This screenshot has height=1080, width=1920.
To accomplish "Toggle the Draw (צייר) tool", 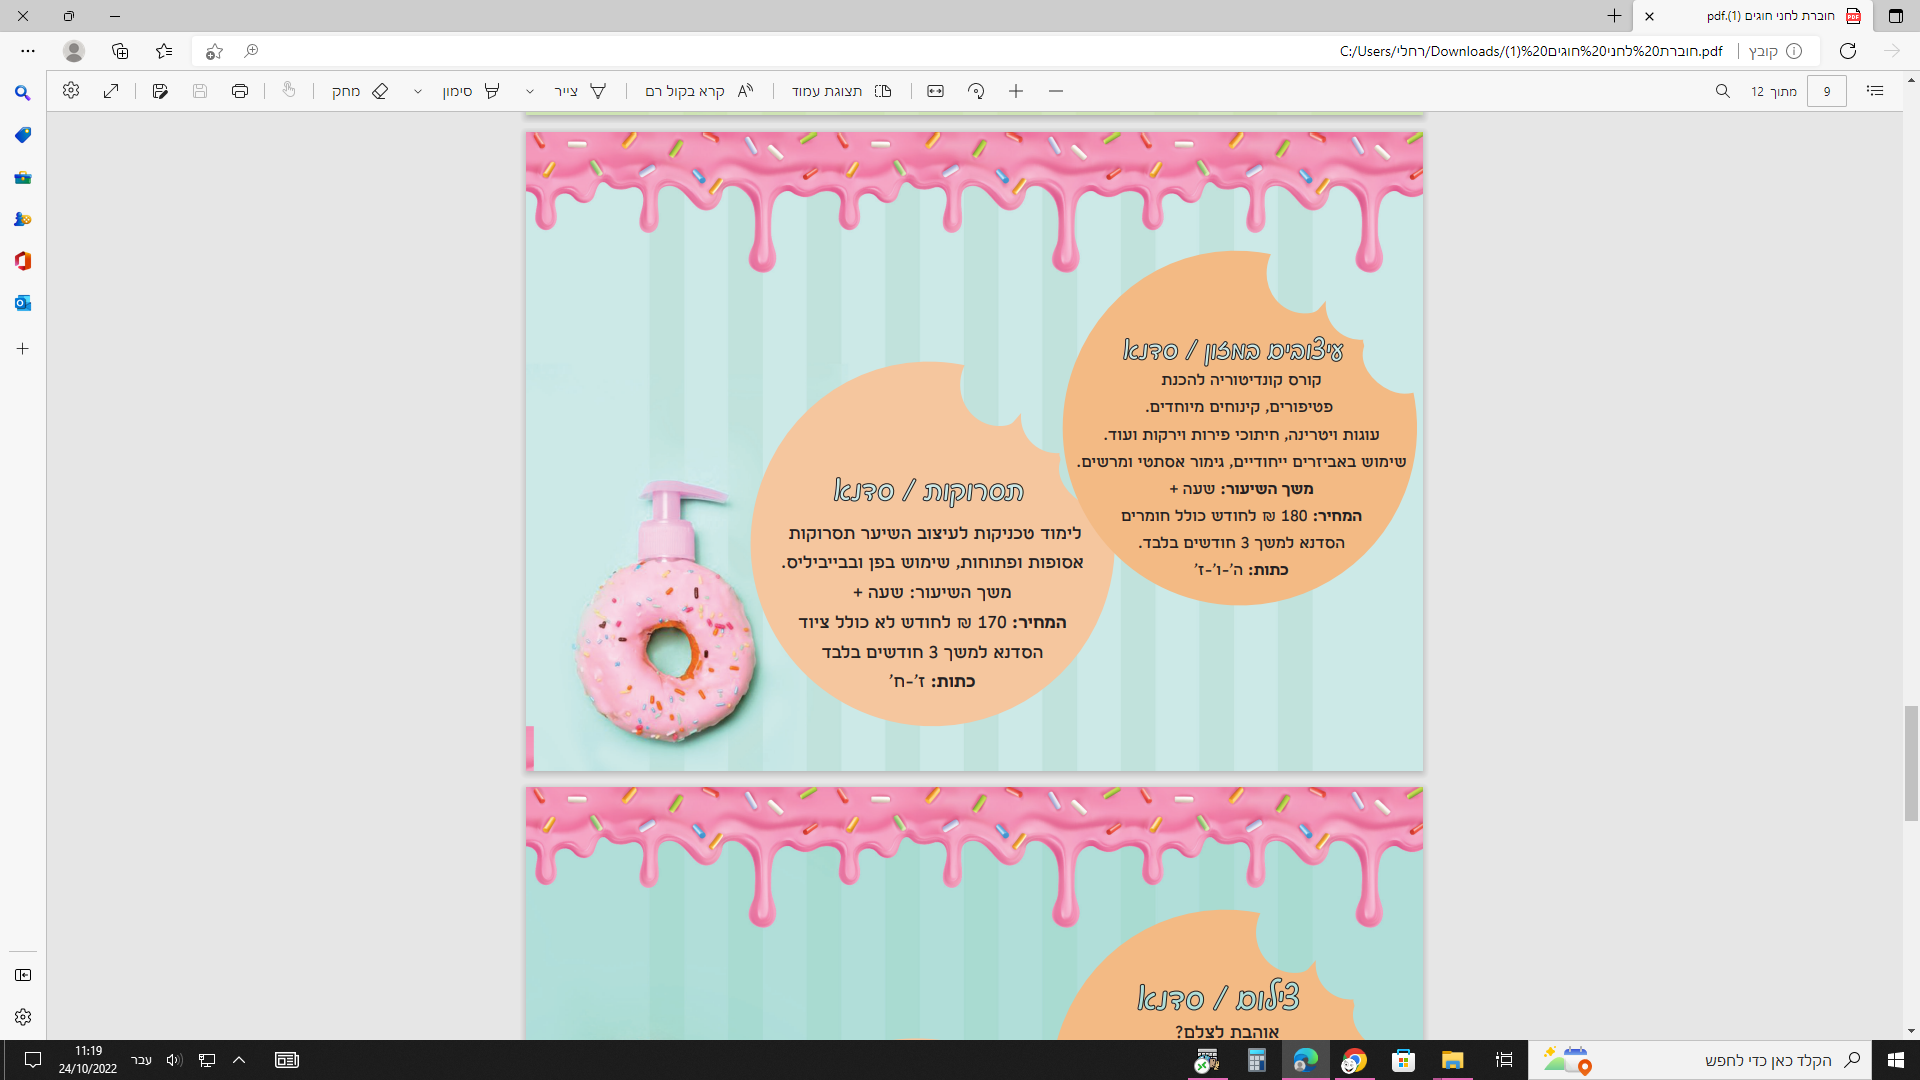I will point(580,91).
